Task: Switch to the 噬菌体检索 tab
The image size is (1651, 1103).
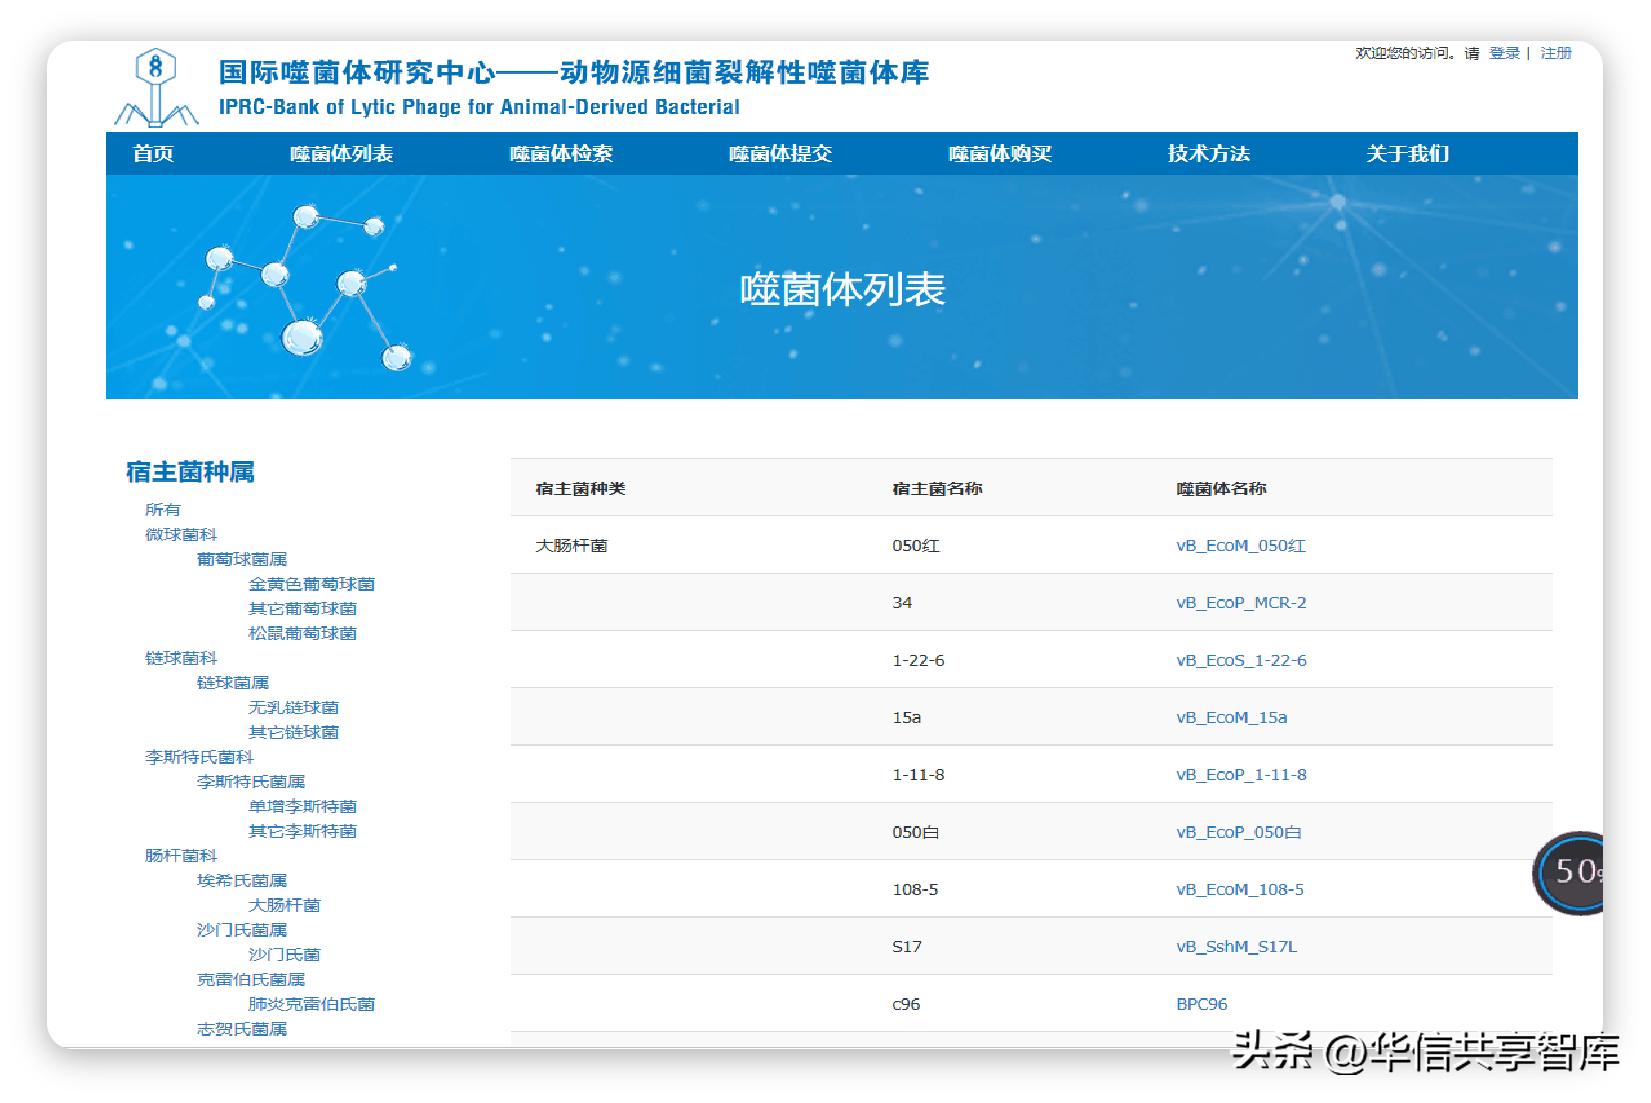Action: pyautogui.click(x=563, y=154)
